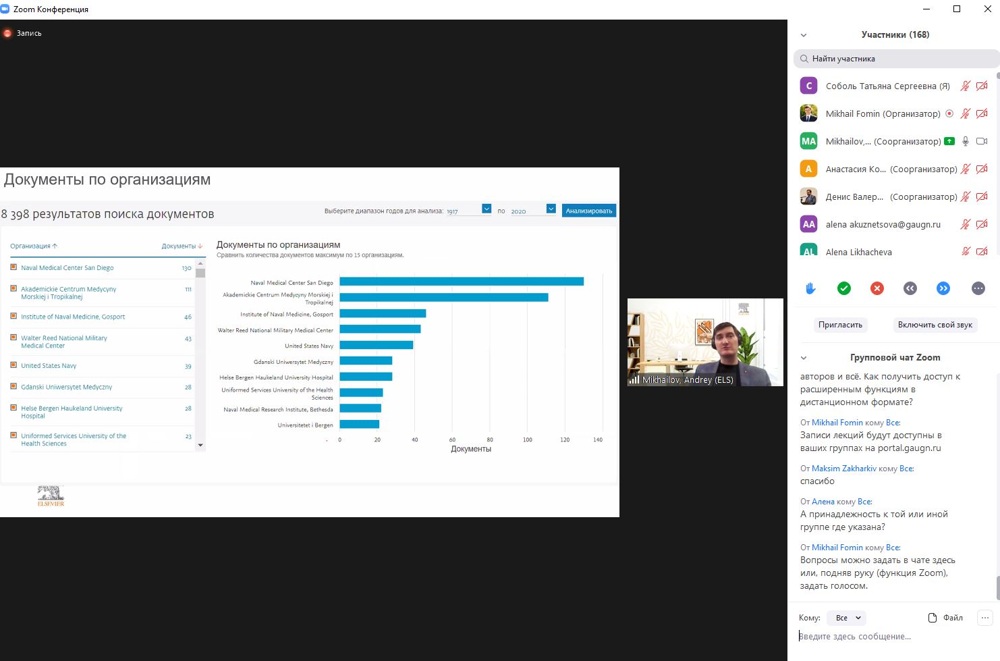Collapse the Участники (168) panel chevron
Image resolution: width=1000 pixels, height=661 pixels.
tap(804, 35)
